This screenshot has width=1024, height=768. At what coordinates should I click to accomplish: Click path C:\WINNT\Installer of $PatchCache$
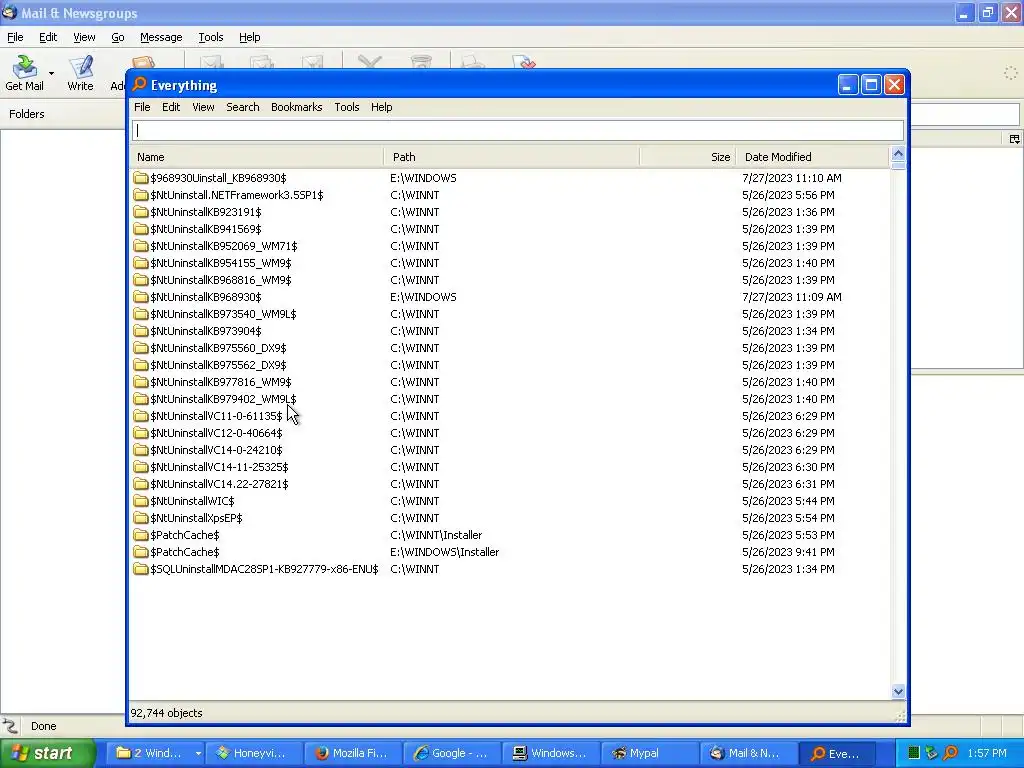coord(436,535)
